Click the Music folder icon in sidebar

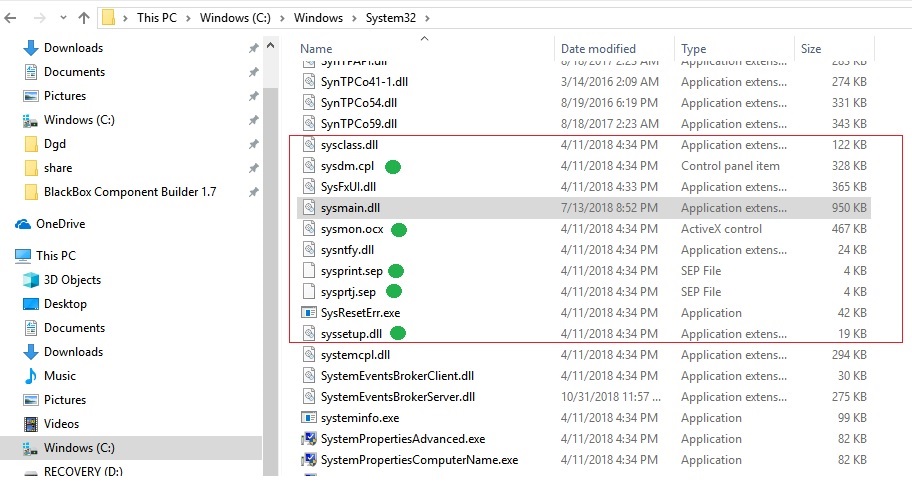tap(30, 376)
